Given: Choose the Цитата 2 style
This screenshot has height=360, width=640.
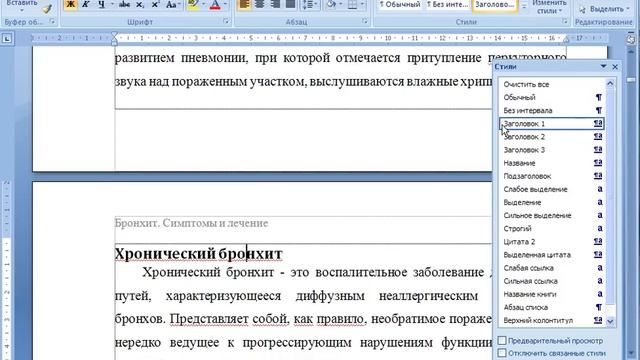Looking at the screenshot, I should tap(551, 242).
